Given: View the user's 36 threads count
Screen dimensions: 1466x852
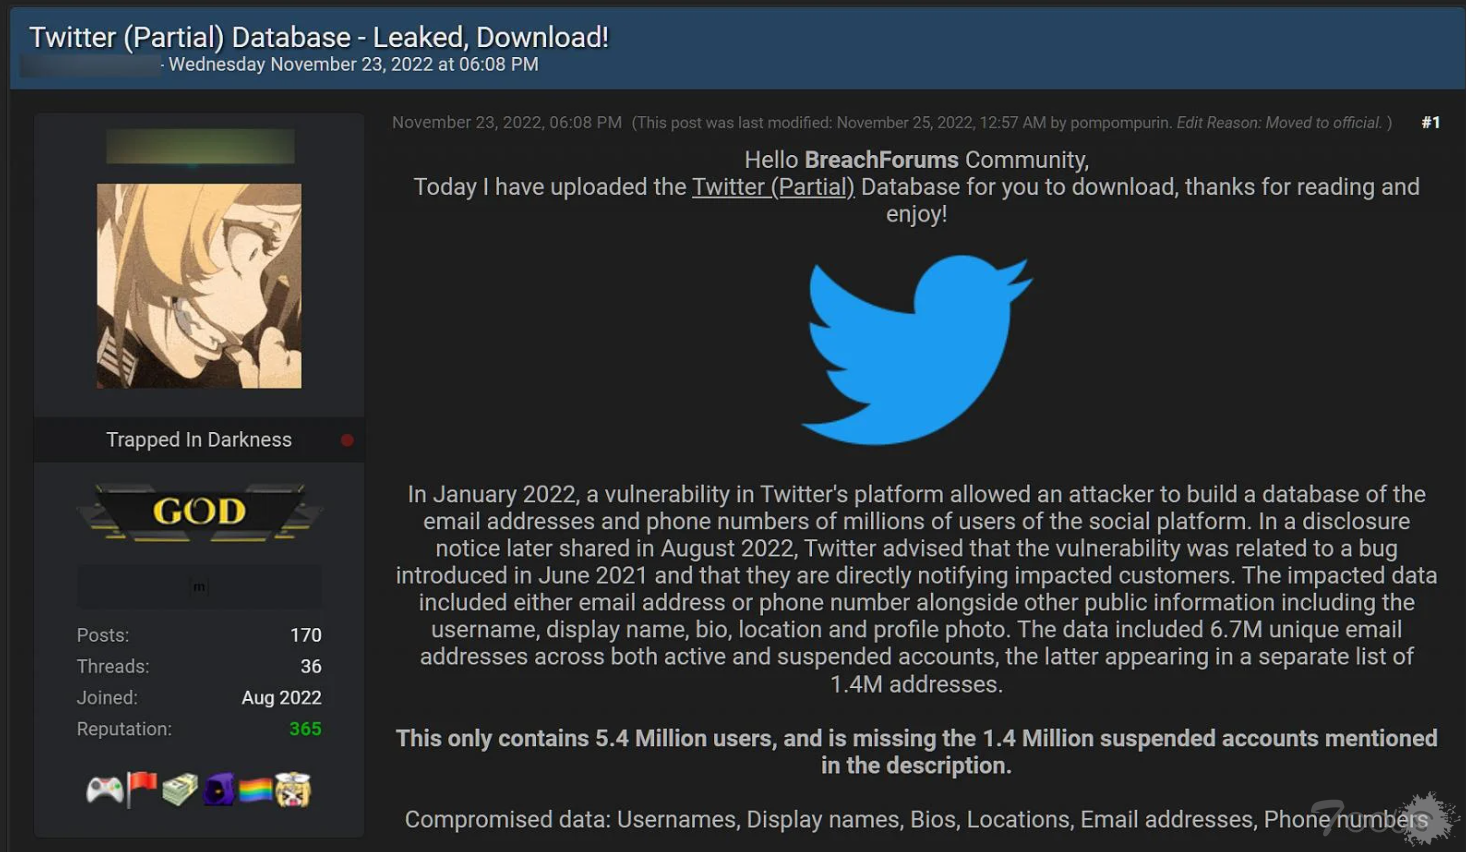Looking at the screenshot, I should coord(311,666).
